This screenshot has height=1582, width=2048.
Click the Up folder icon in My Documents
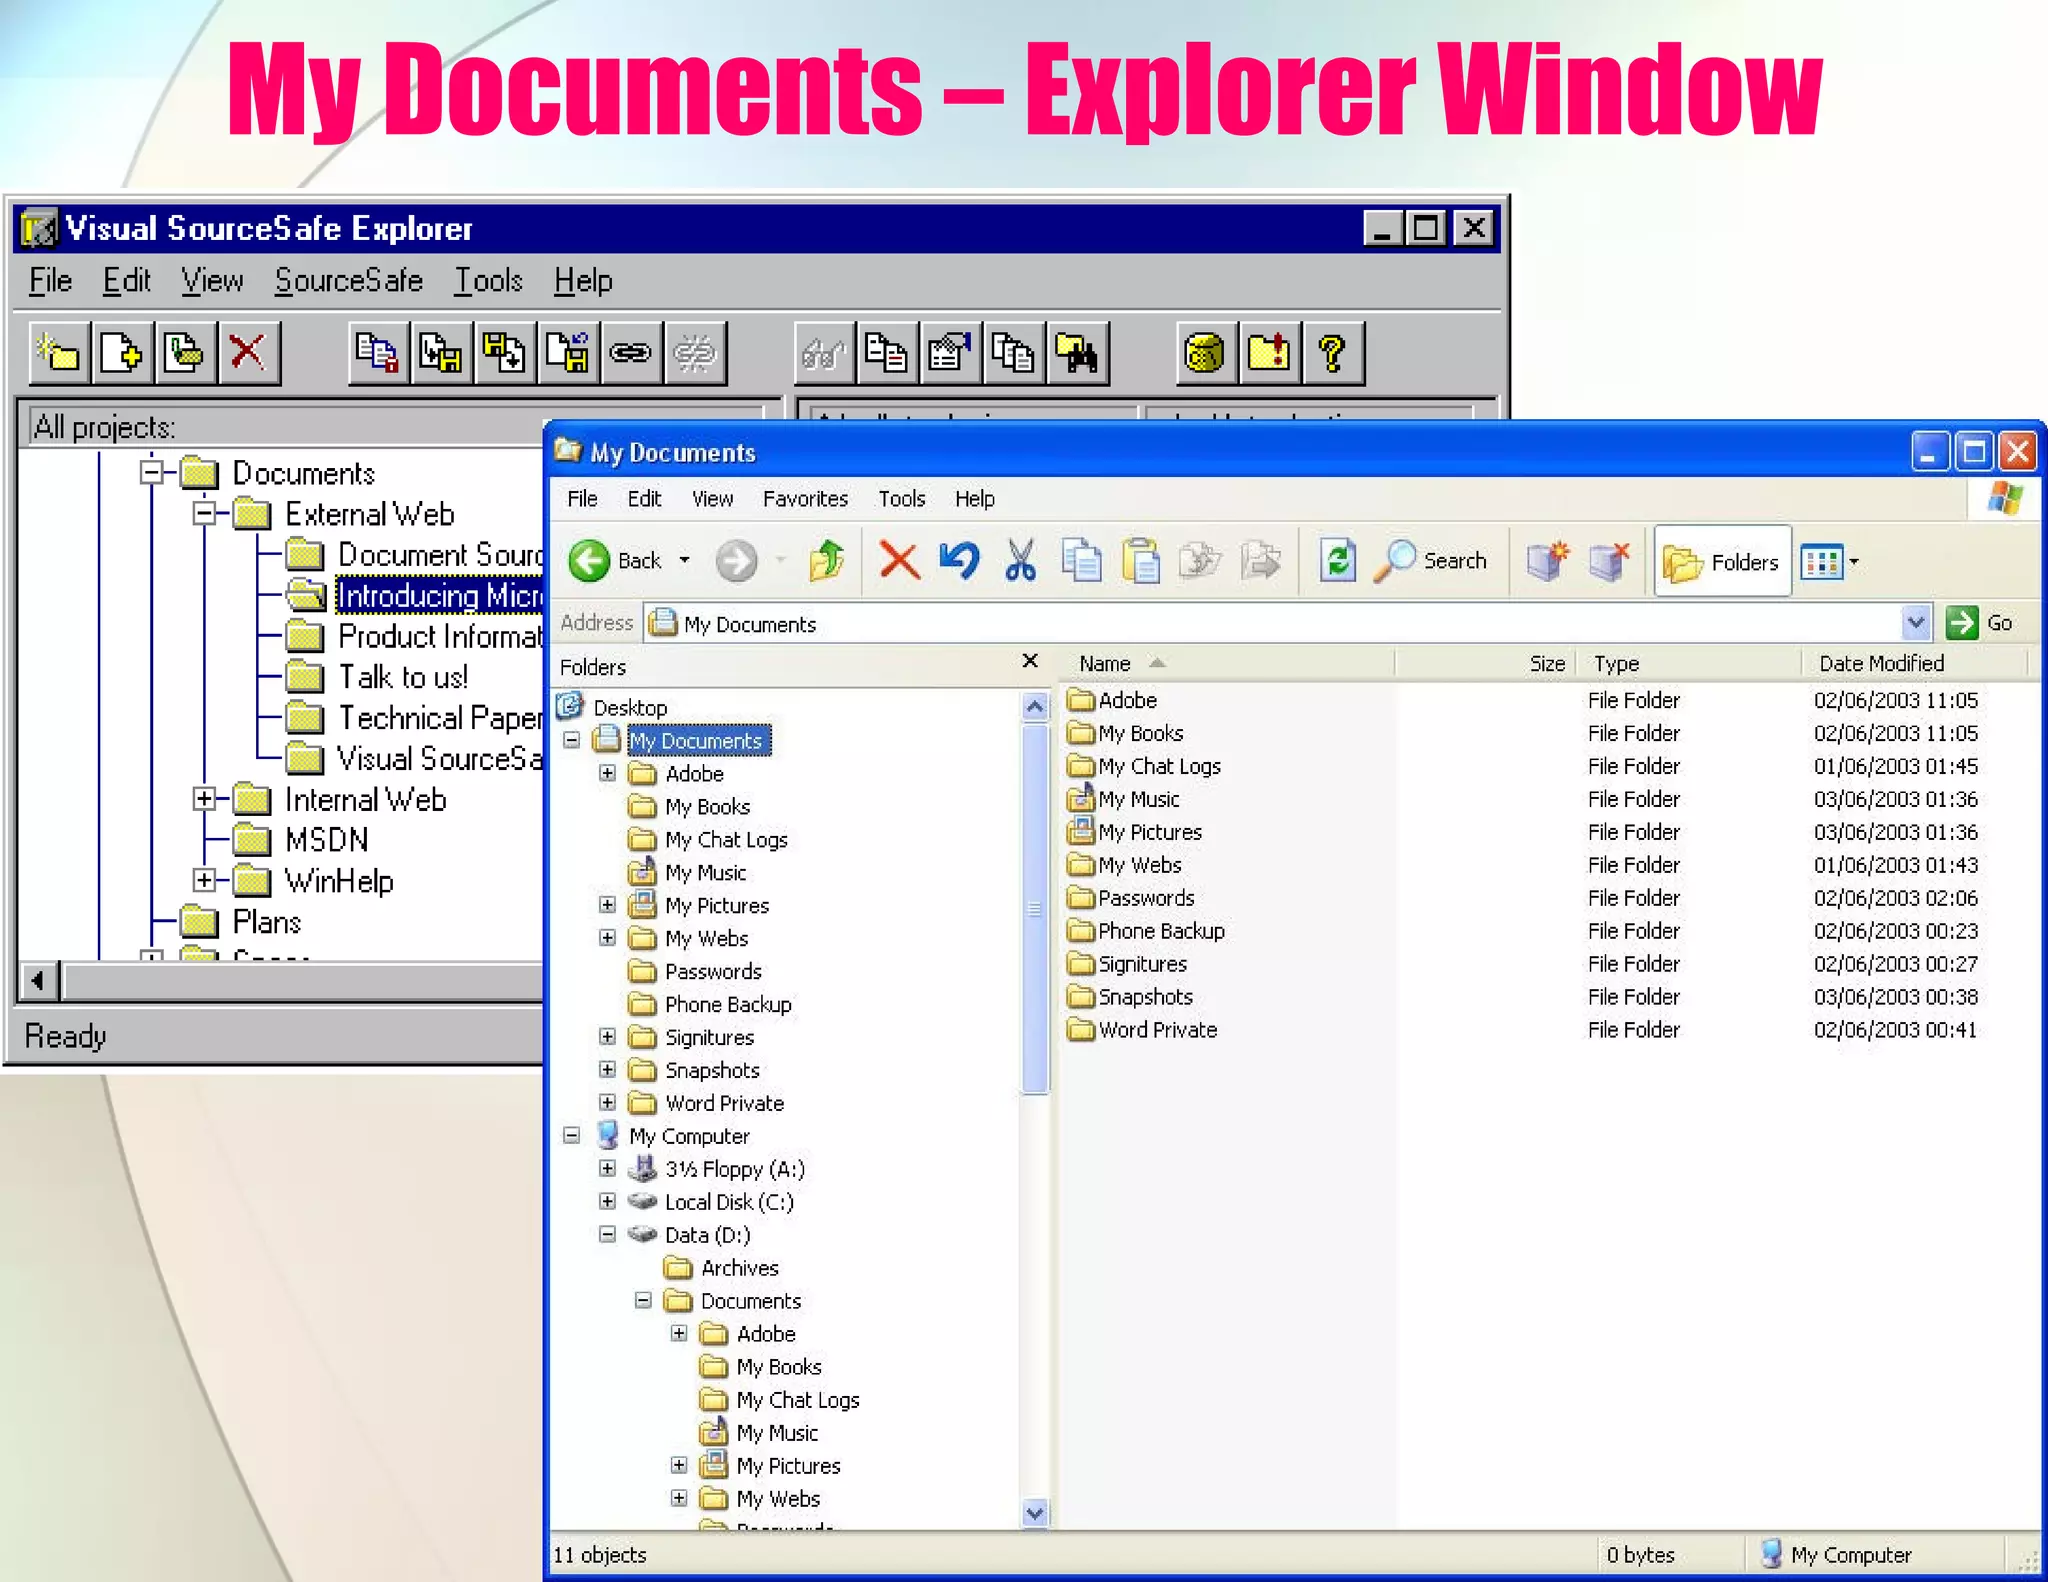(827, 561)
